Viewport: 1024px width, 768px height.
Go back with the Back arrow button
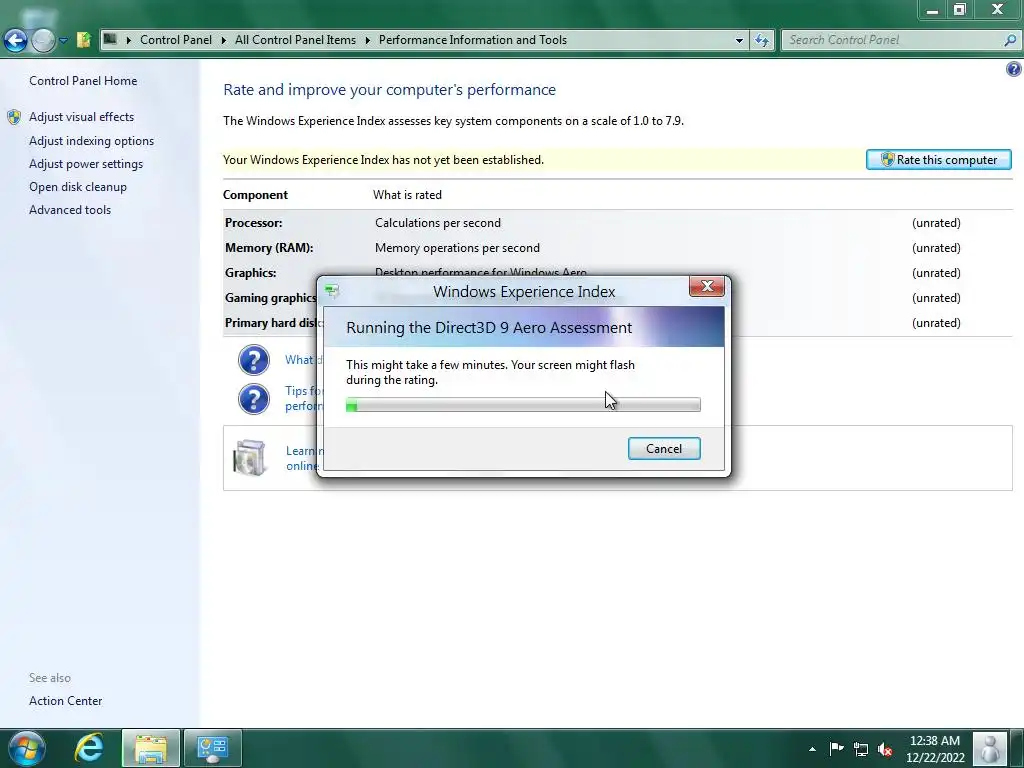tap(15, 40)
